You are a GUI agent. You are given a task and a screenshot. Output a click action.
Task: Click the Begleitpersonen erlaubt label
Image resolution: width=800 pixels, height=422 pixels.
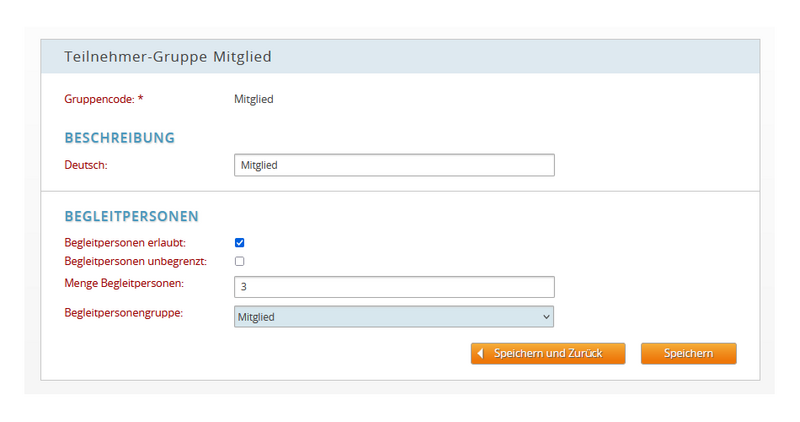(x=125, y=242)
